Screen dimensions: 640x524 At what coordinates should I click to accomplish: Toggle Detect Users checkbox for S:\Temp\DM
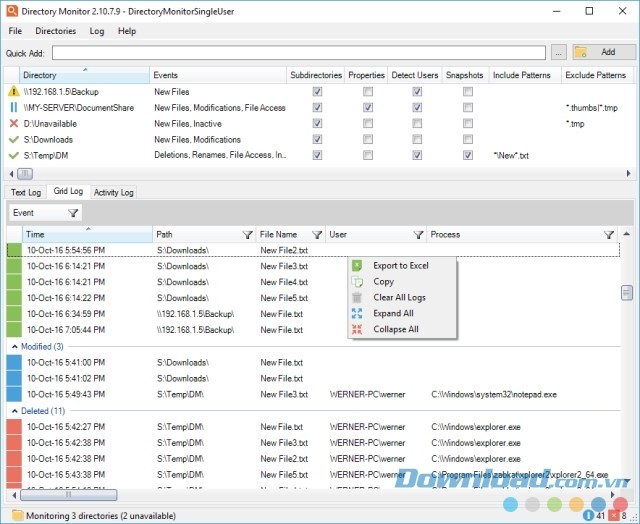click(417, 155)
